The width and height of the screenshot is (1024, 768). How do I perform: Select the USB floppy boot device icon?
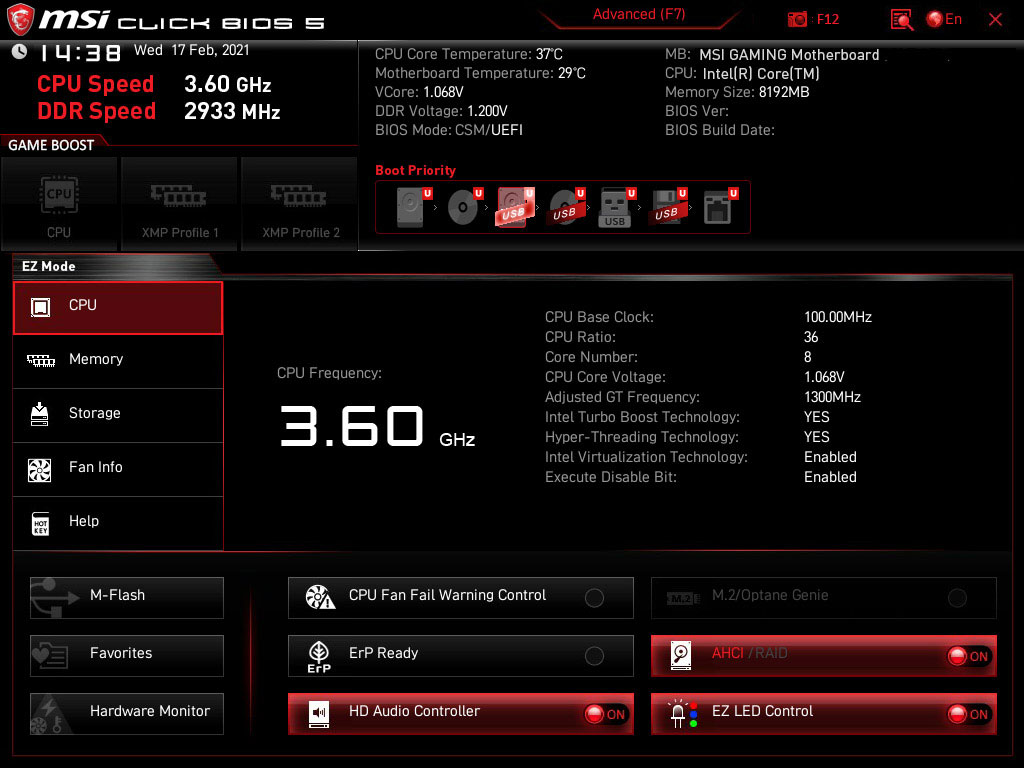tap(667, 207)
